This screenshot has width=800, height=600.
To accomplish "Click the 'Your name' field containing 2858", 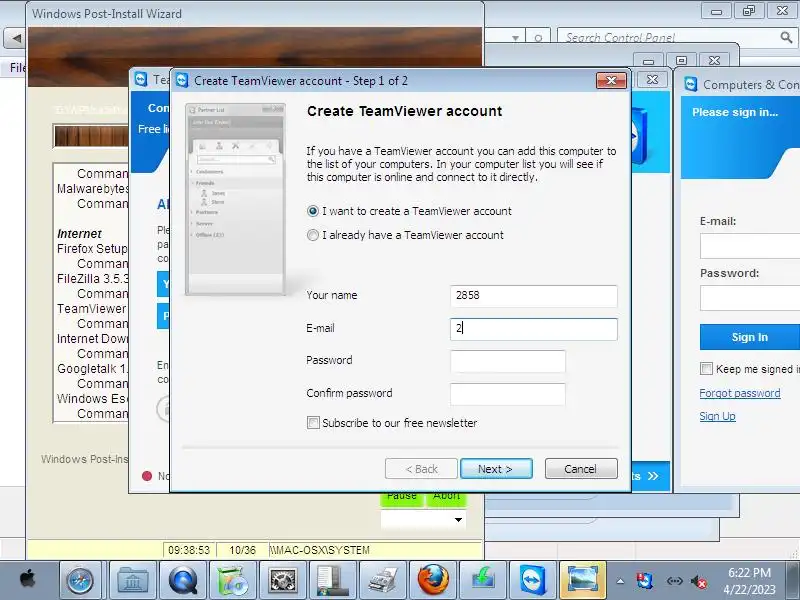I will [534, 296].
